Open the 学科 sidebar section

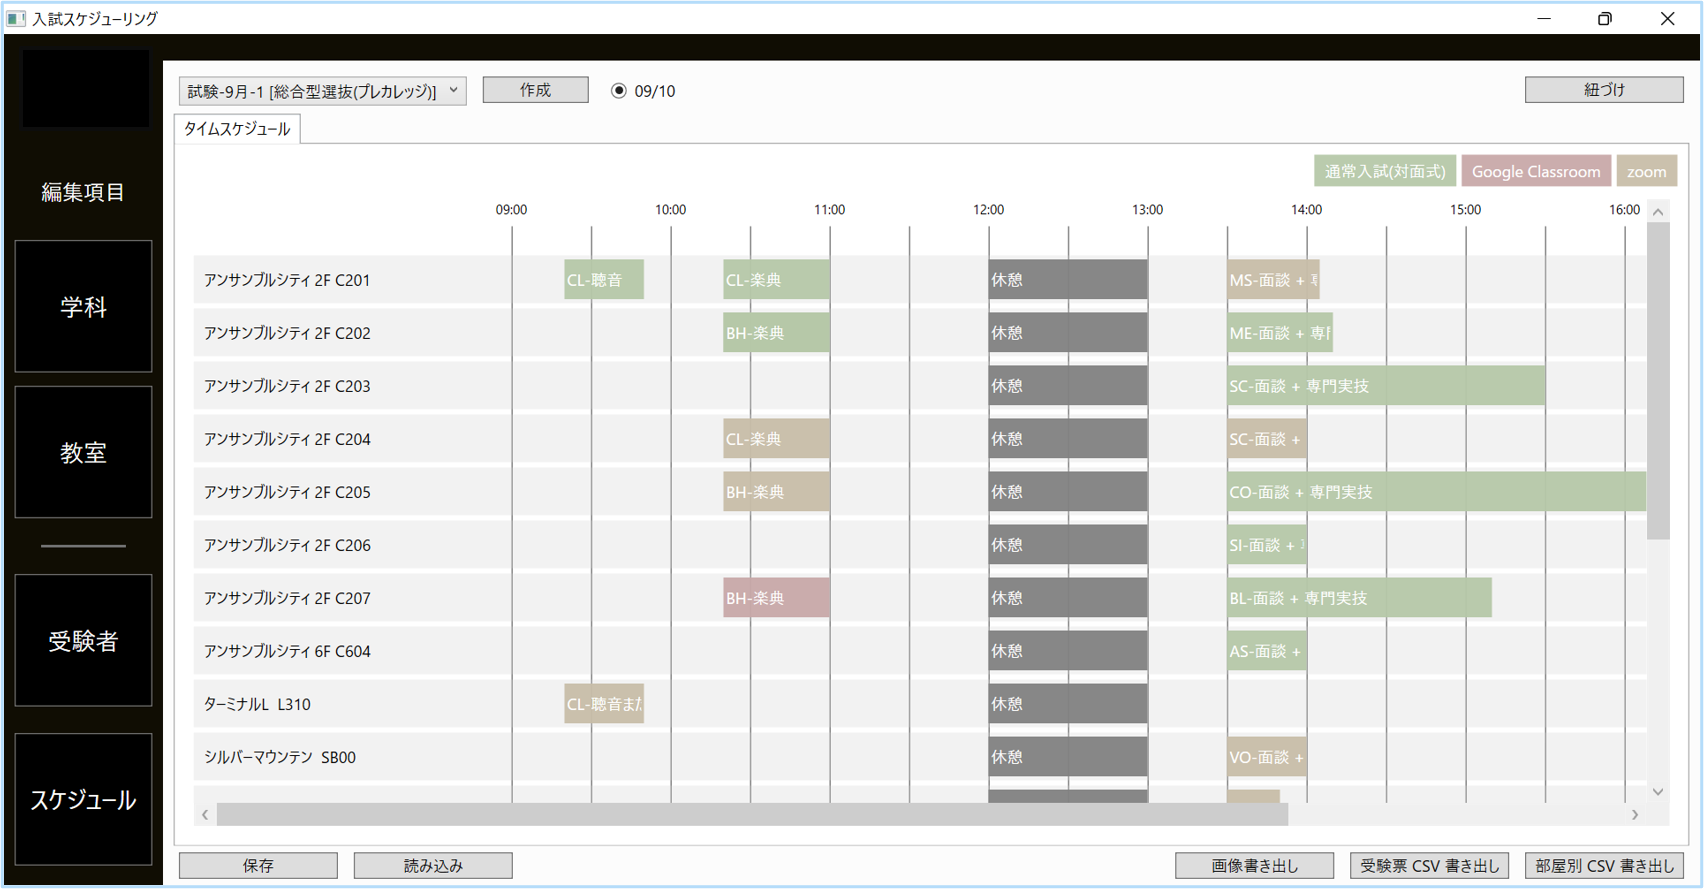coord(83,307)
